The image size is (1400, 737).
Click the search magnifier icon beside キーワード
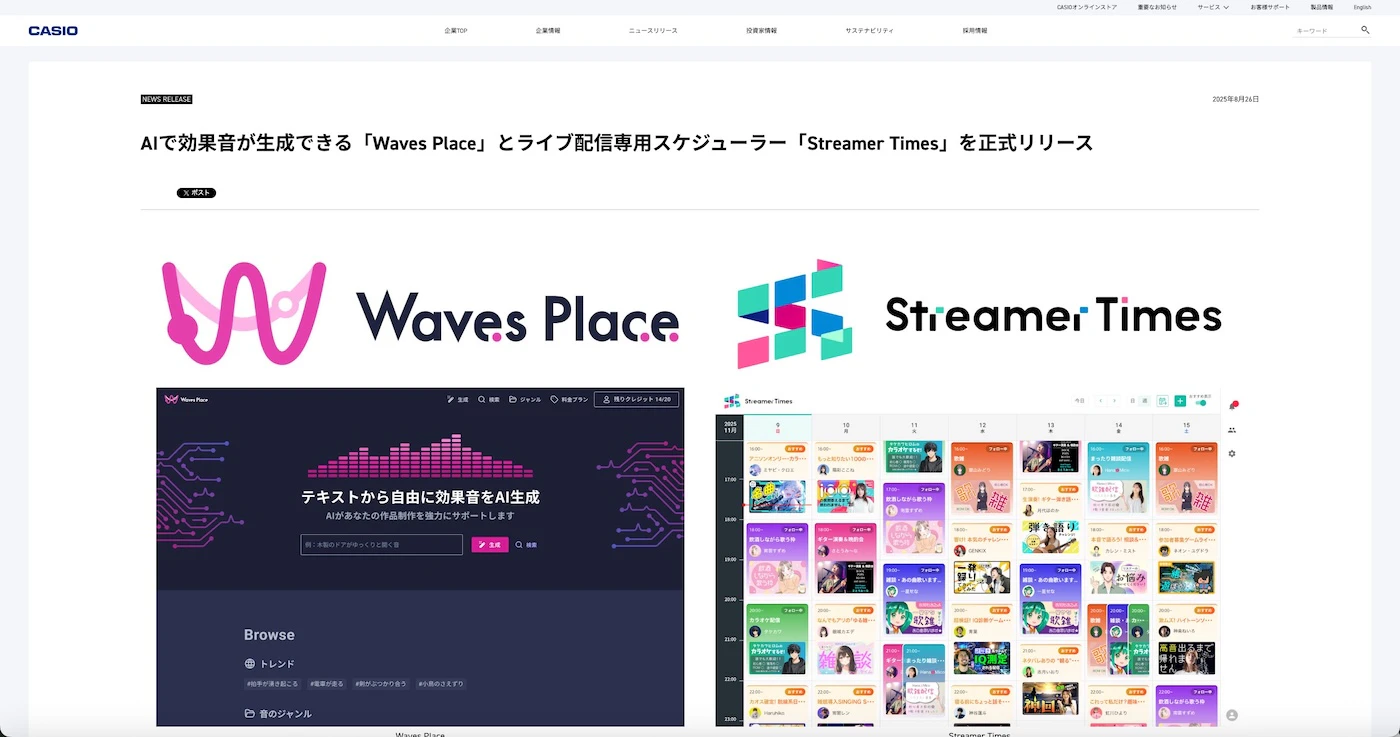[x=1365, y=30]
